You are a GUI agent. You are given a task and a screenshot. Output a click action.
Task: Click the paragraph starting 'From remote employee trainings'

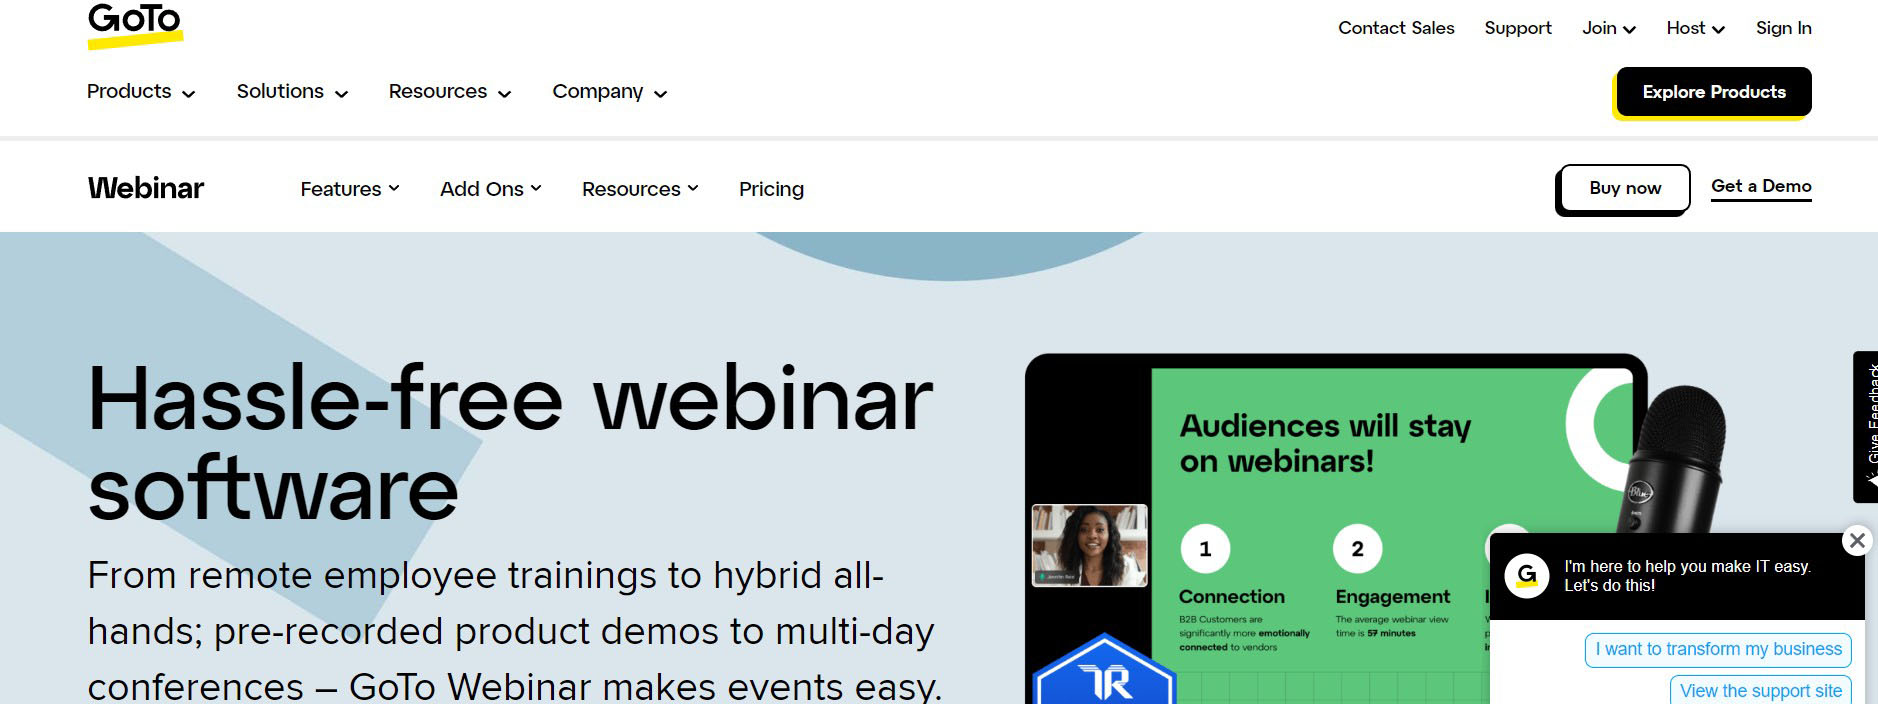coord(515,631)
